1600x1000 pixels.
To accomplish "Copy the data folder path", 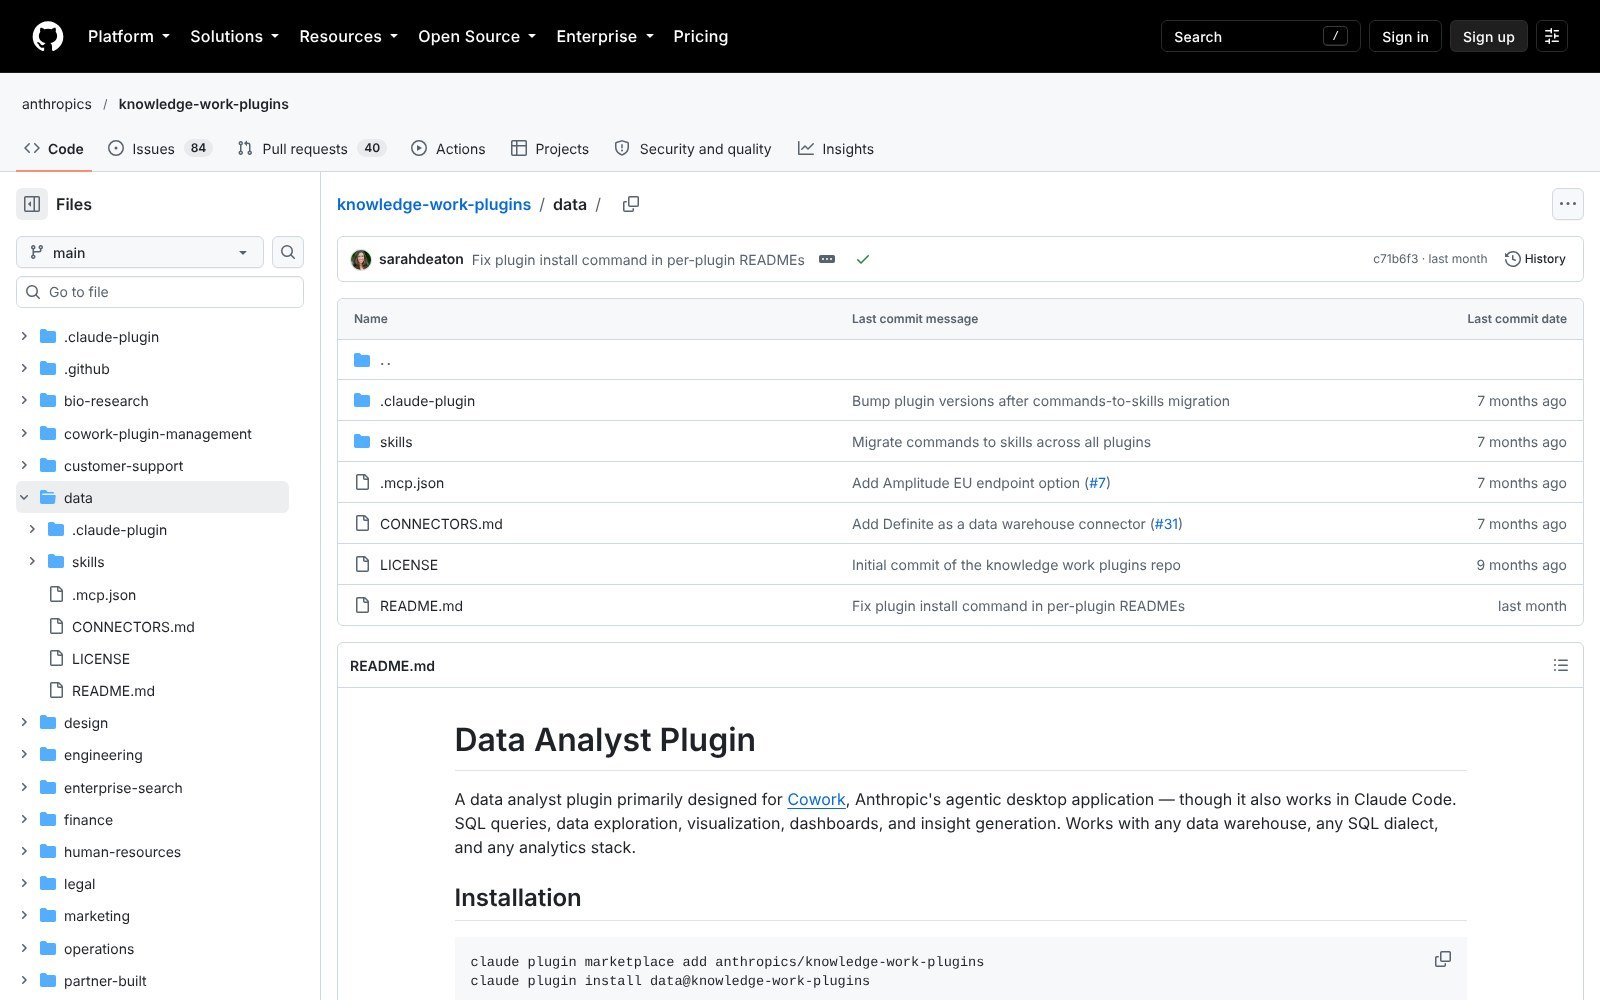I will click(631, 204).
